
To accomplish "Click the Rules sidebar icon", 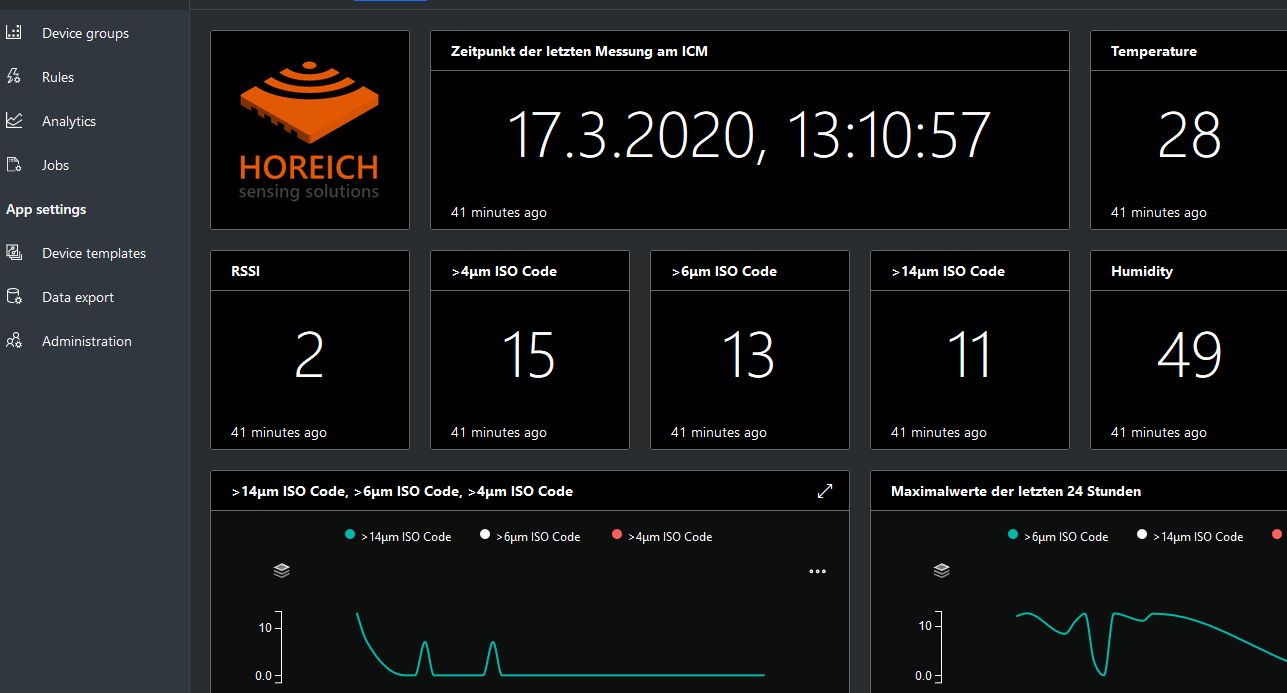I will point(14,77).
